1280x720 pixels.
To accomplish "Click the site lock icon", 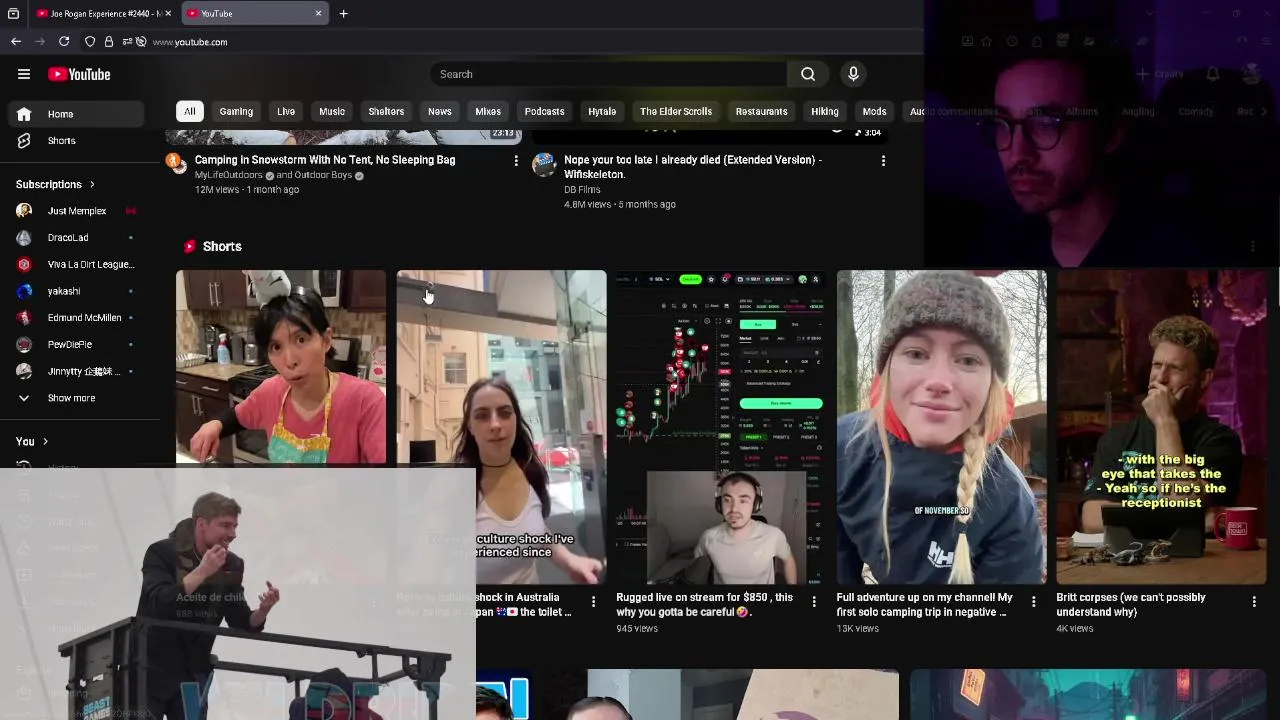I will coord(108,41).
